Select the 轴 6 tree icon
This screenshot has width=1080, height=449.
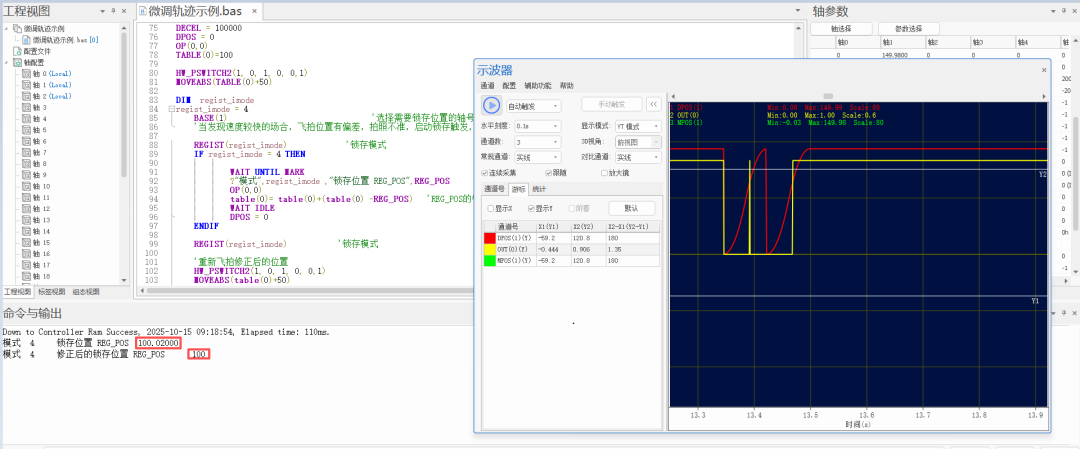pos(27,141)
